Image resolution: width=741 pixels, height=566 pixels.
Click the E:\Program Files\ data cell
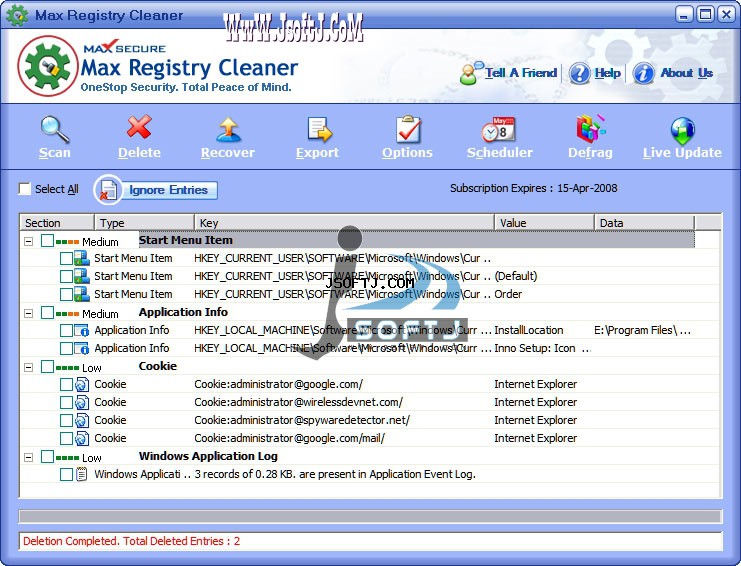tap(642, 330)
